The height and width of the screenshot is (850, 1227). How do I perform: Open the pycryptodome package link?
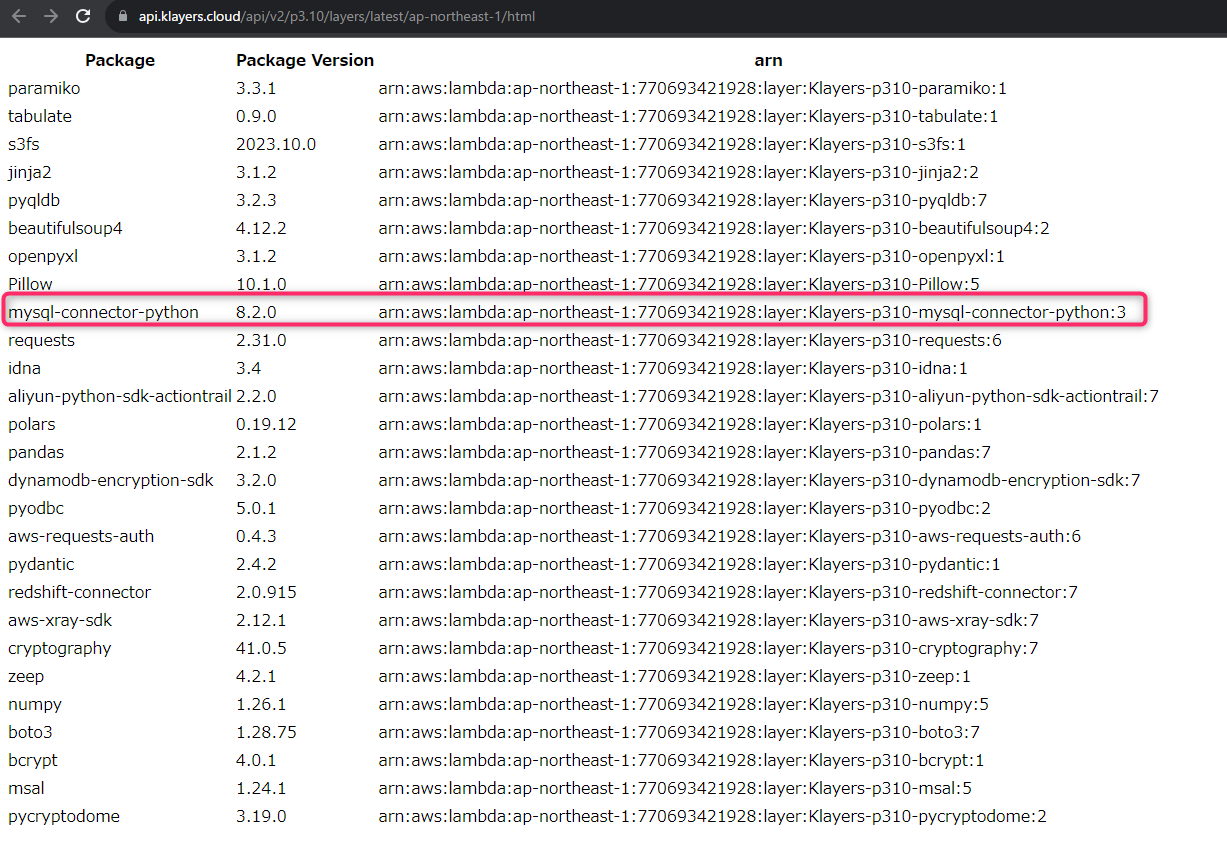[63, 816]
